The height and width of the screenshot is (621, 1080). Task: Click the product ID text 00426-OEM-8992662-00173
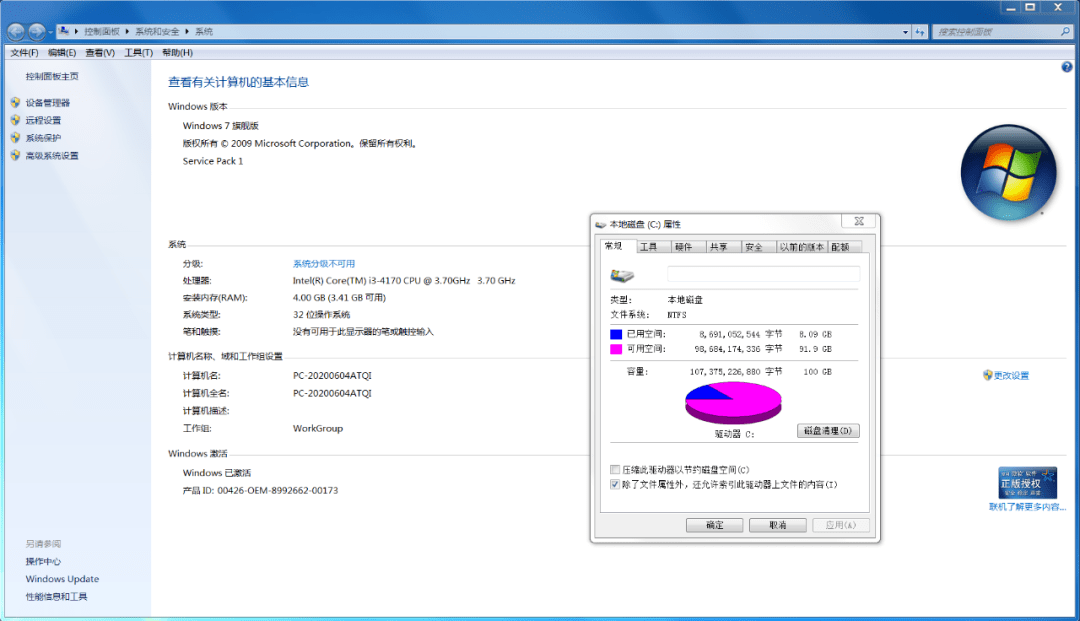point(278,490)
